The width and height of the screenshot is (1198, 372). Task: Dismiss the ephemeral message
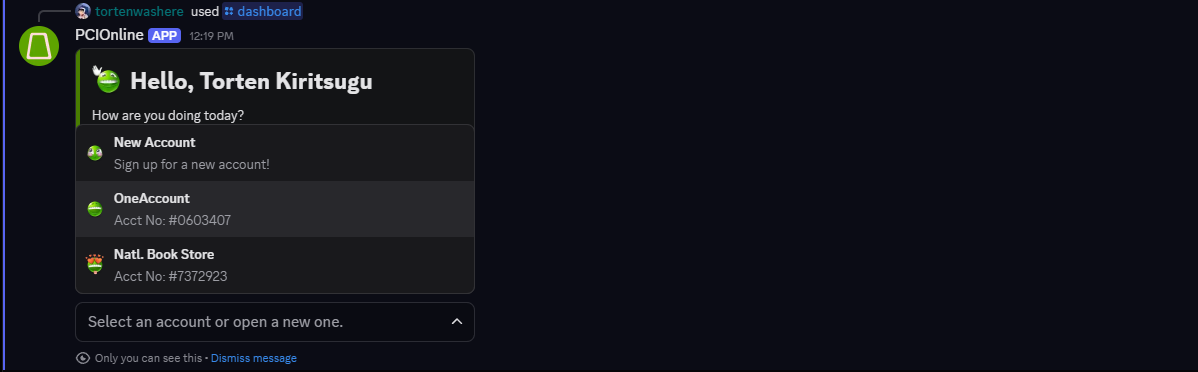coord(254,358)
